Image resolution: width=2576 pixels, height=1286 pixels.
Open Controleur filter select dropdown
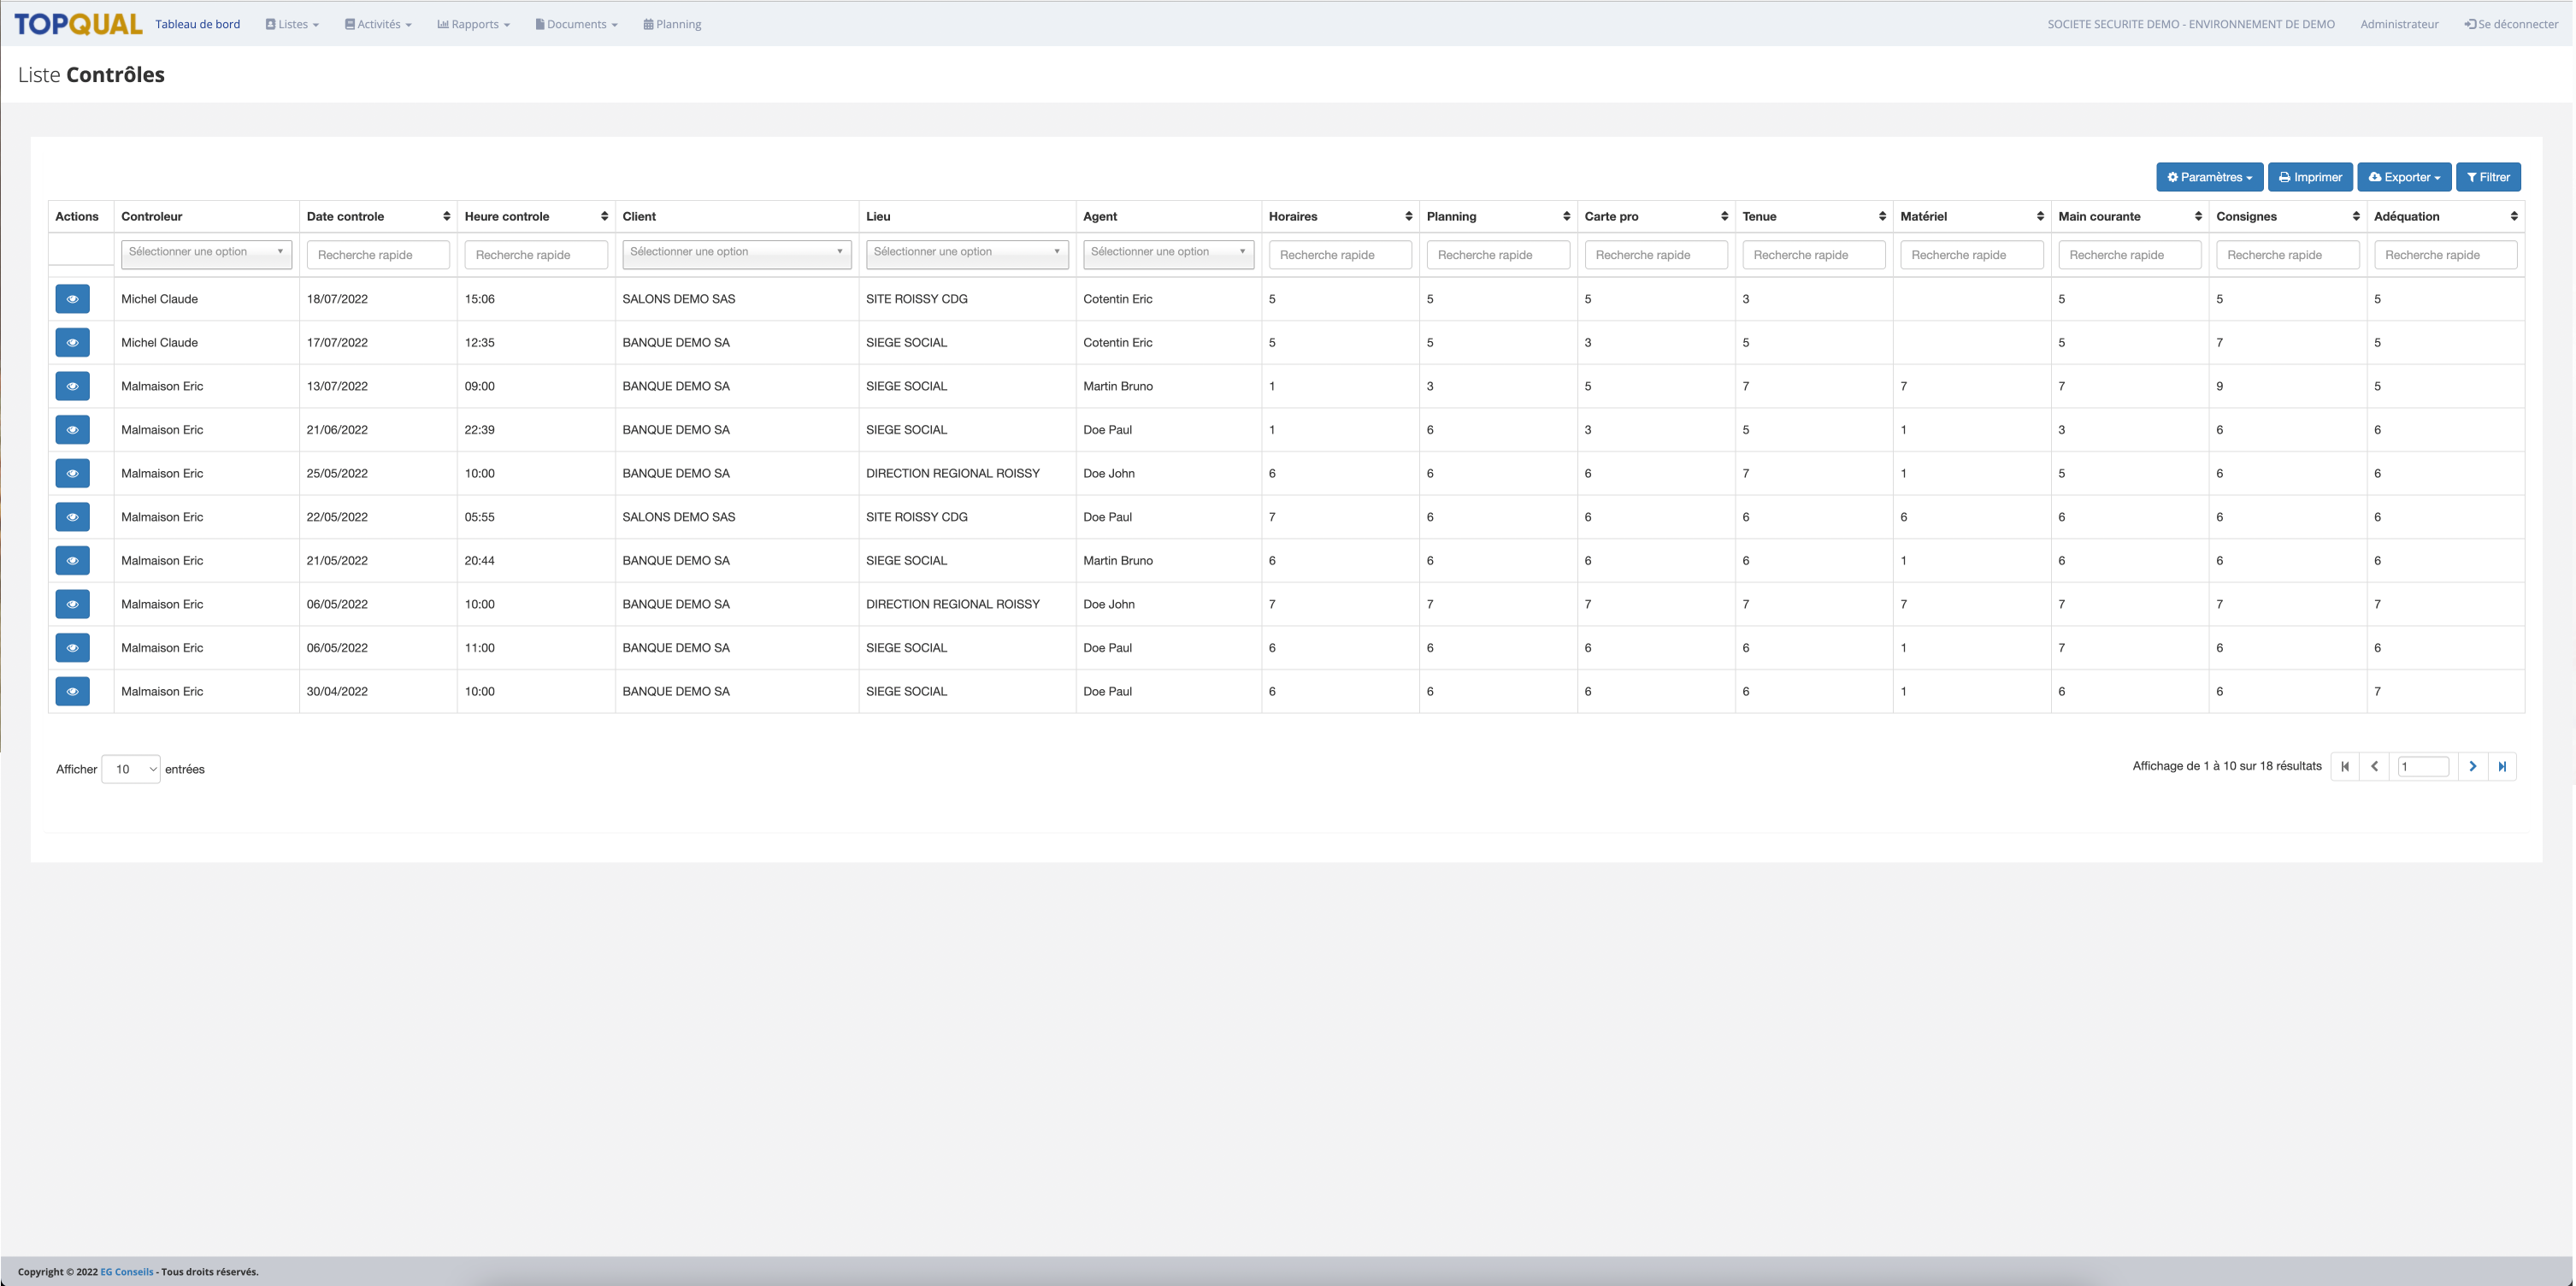point(206,253)
